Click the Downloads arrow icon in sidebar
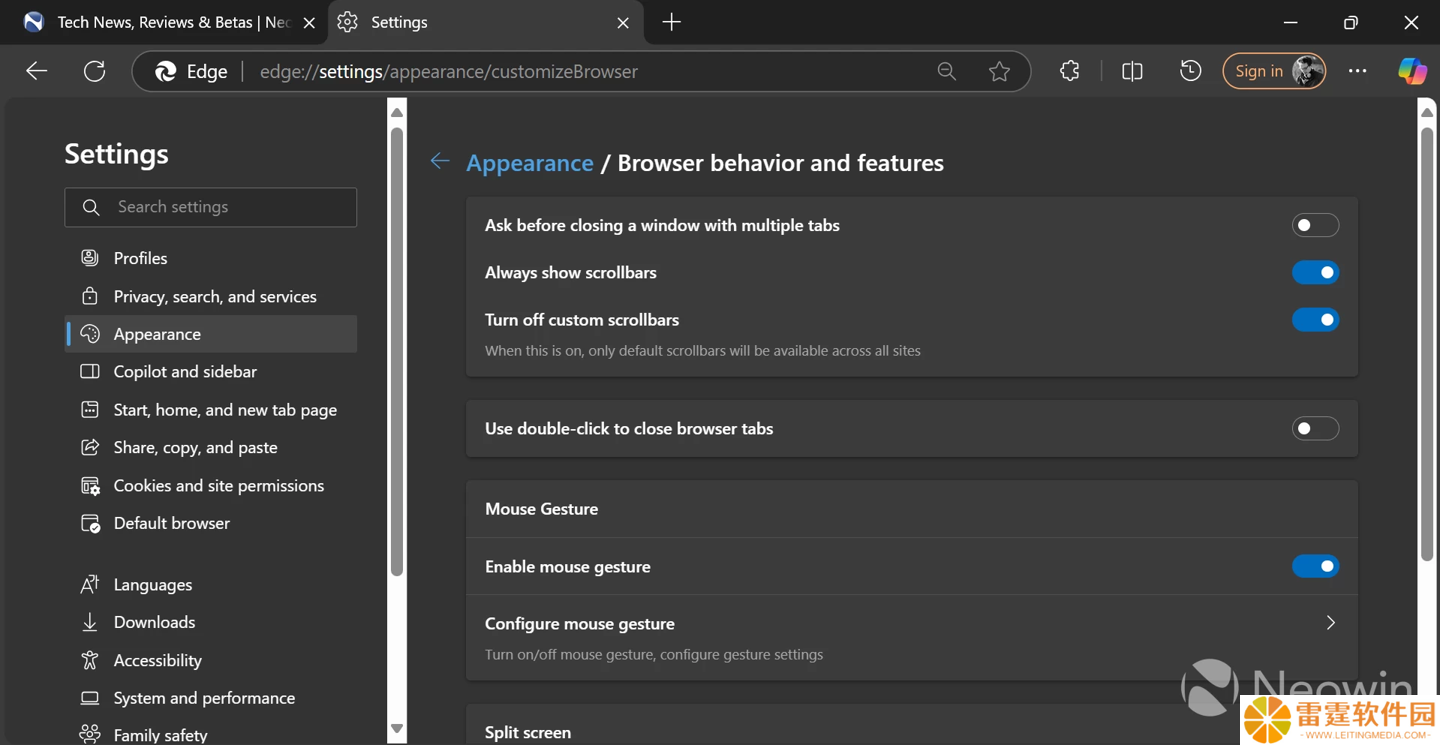 click(x=90, y=622)
